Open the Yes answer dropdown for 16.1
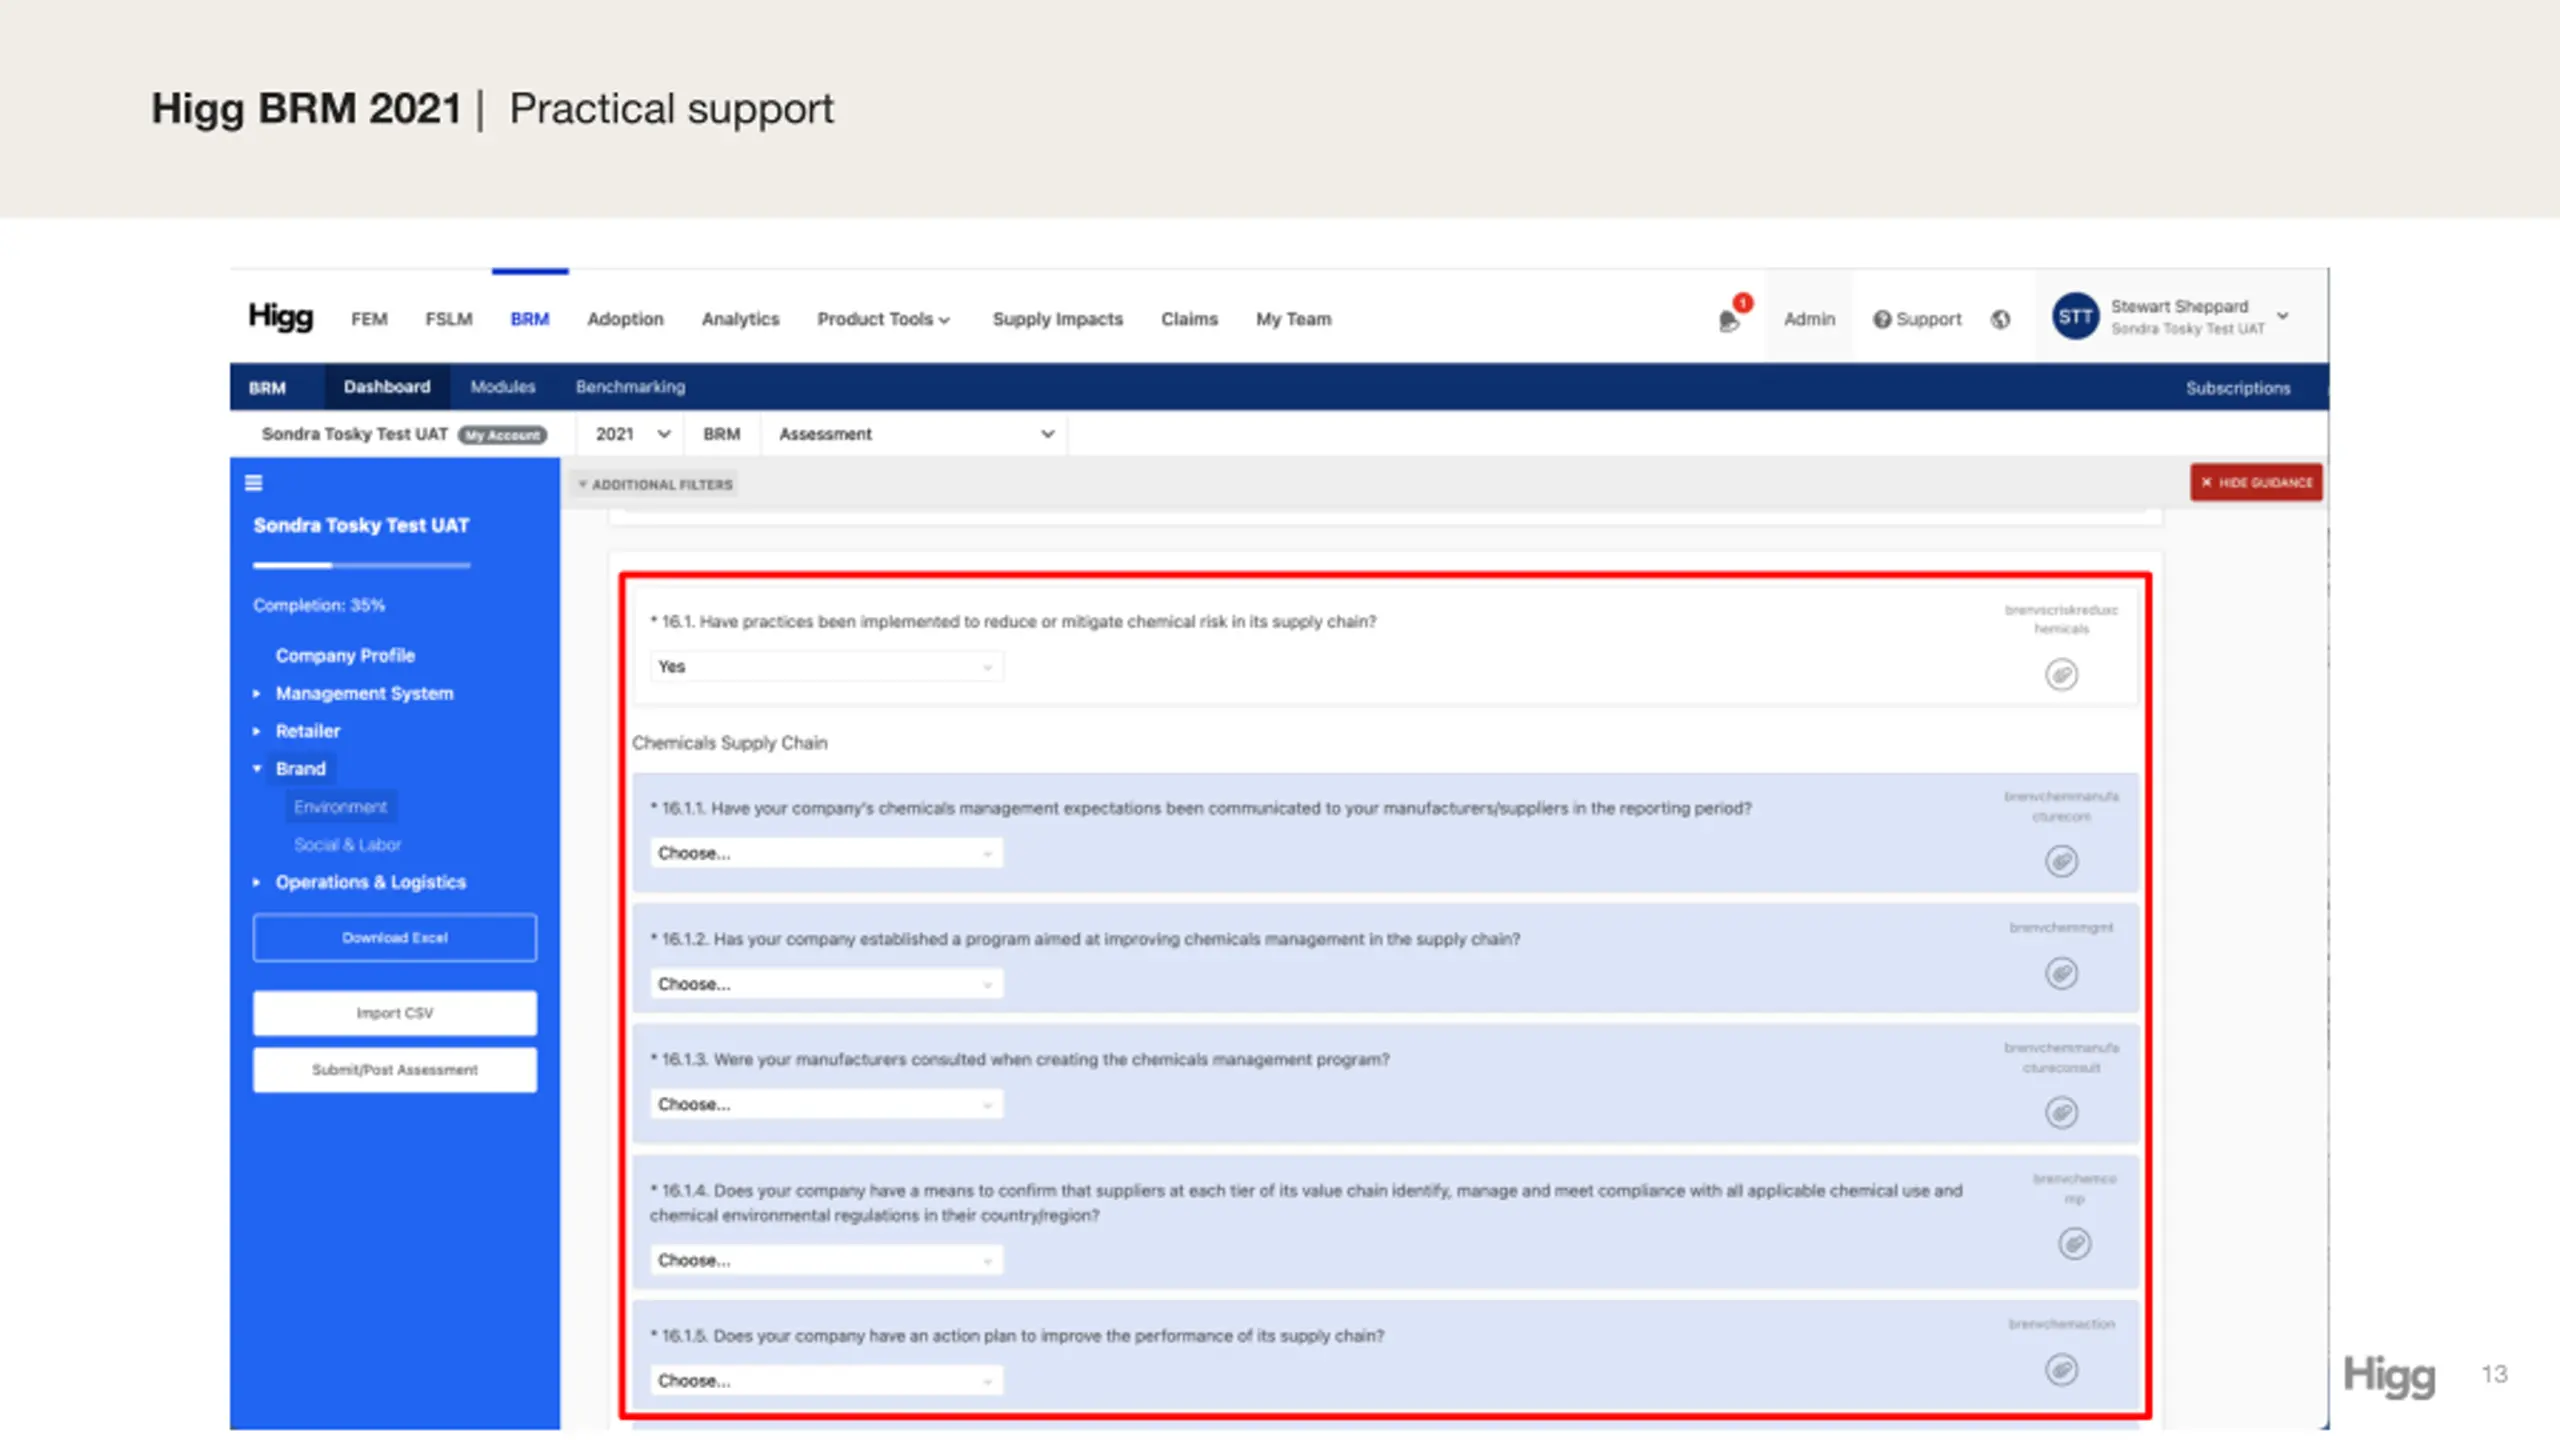 (x=826, y=667)
